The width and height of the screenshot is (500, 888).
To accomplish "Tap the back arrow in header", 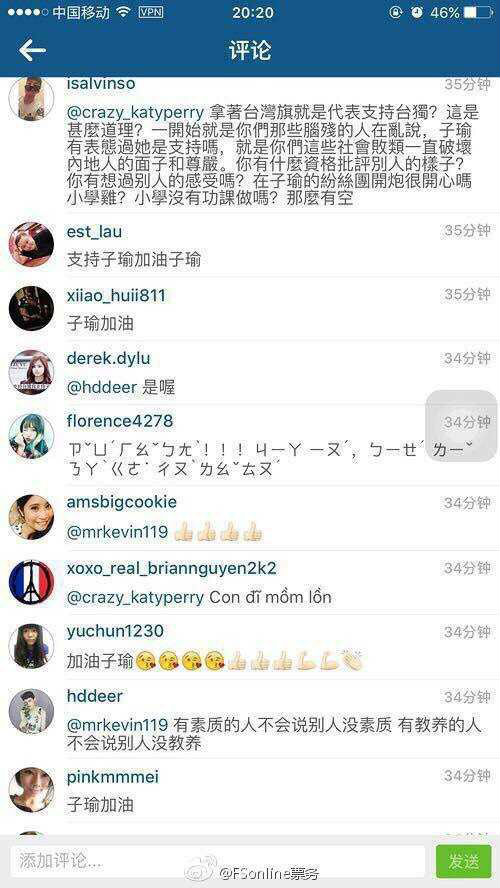I will coord(32,50).
